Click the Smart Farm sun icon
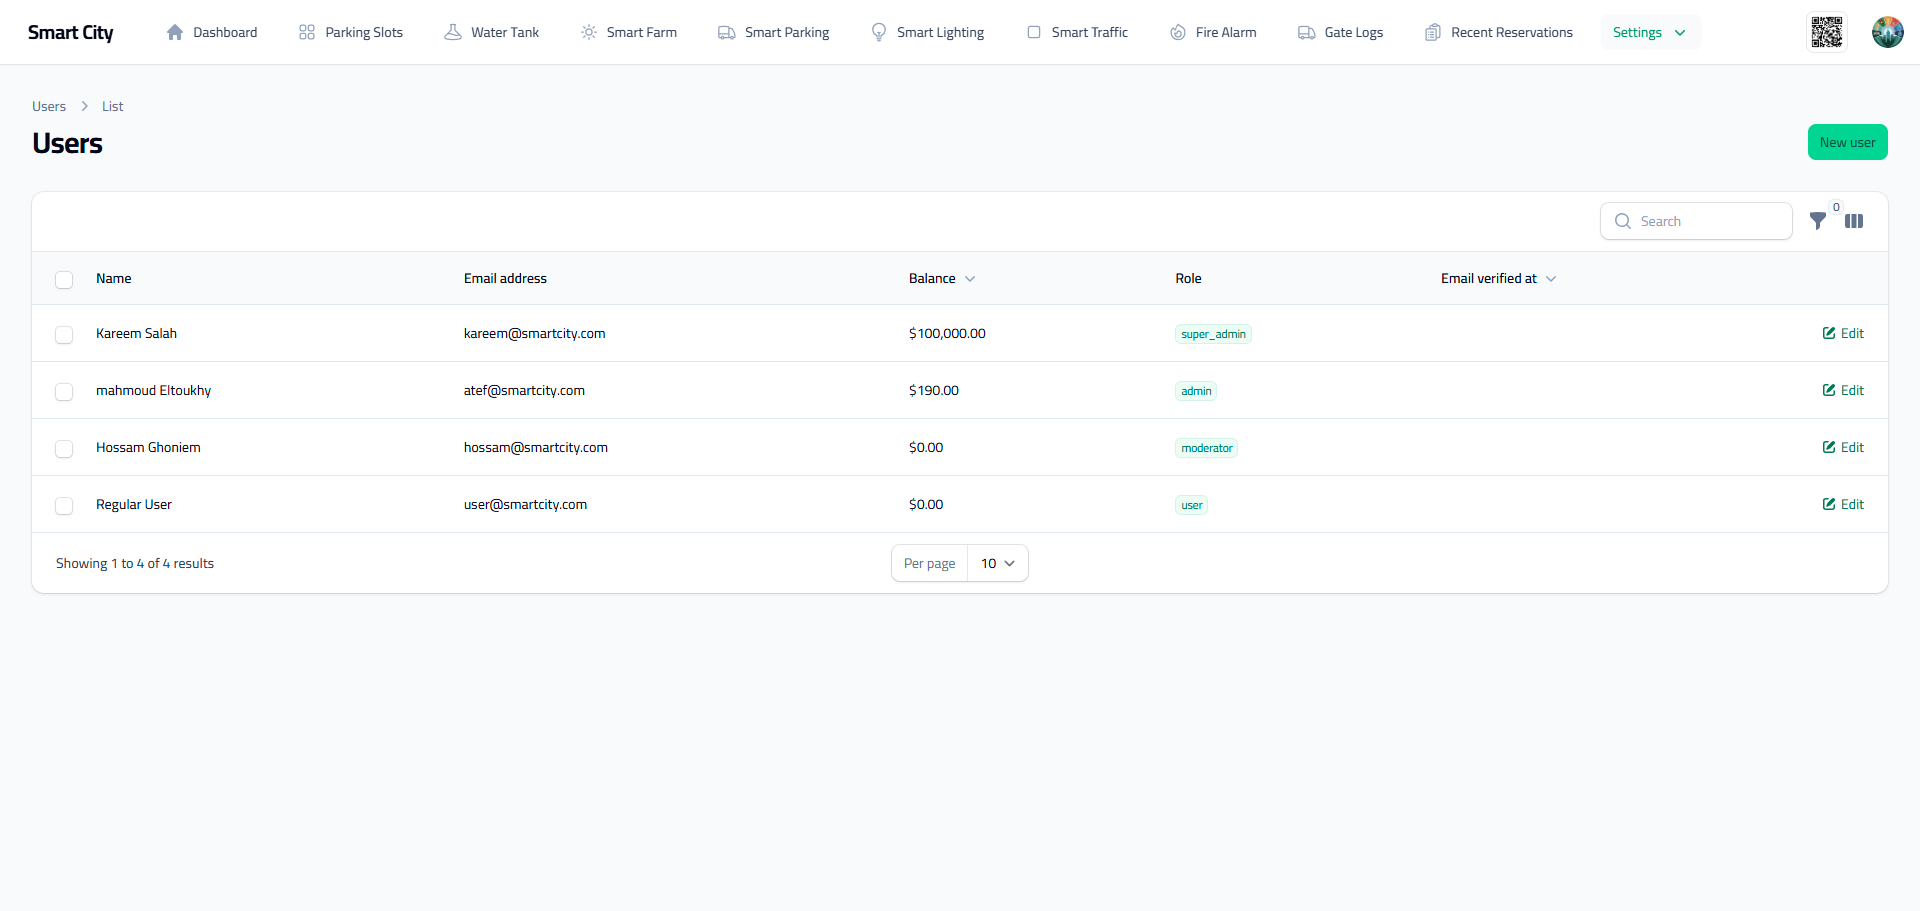Viewport: 1920px width, 911px height. (x=589, y=32)
